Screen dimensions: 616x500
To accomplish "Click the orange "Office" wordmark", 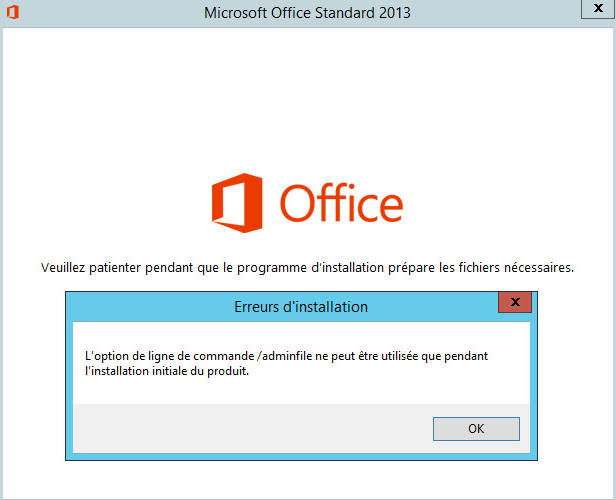I will [341, 203].
